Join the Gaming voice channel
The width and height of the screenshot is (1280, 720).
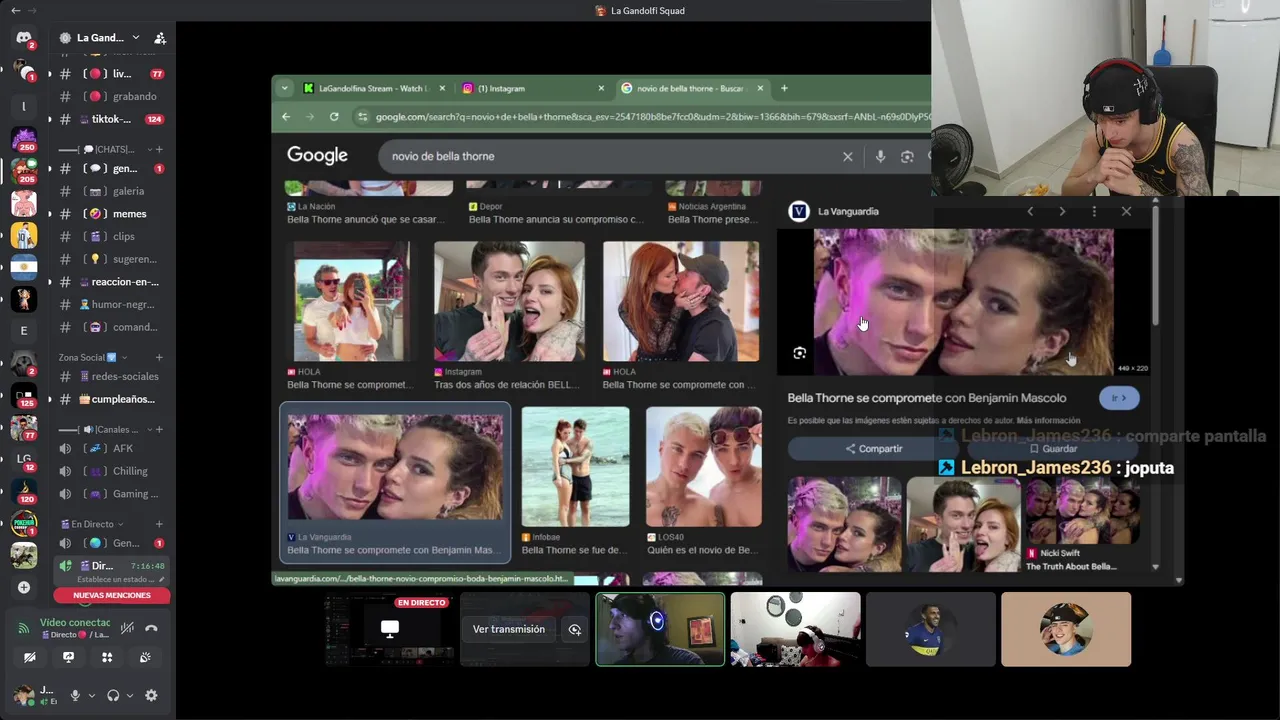pos(111,493)
